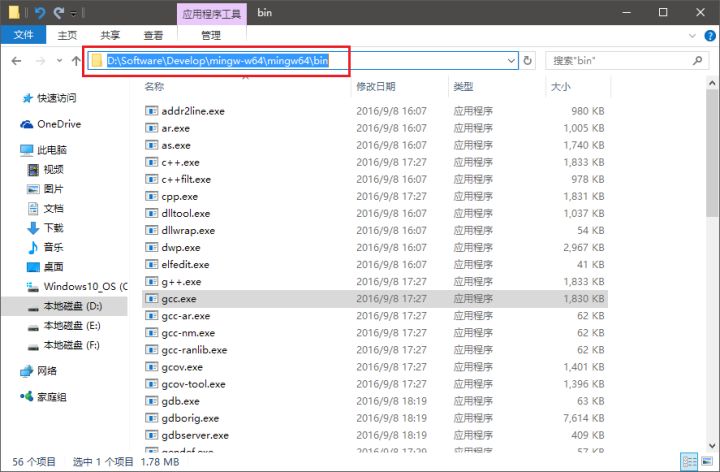Click the undo icon in quick access toolbar

(40, 12)
